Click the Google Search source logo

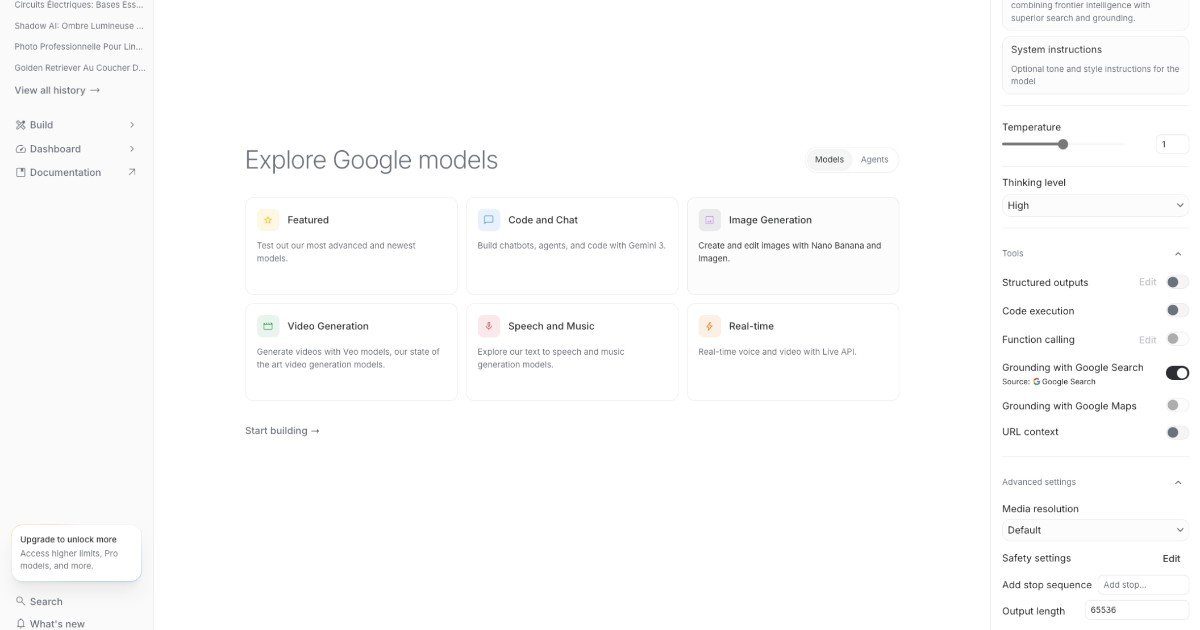click(x=1037, y=382)
